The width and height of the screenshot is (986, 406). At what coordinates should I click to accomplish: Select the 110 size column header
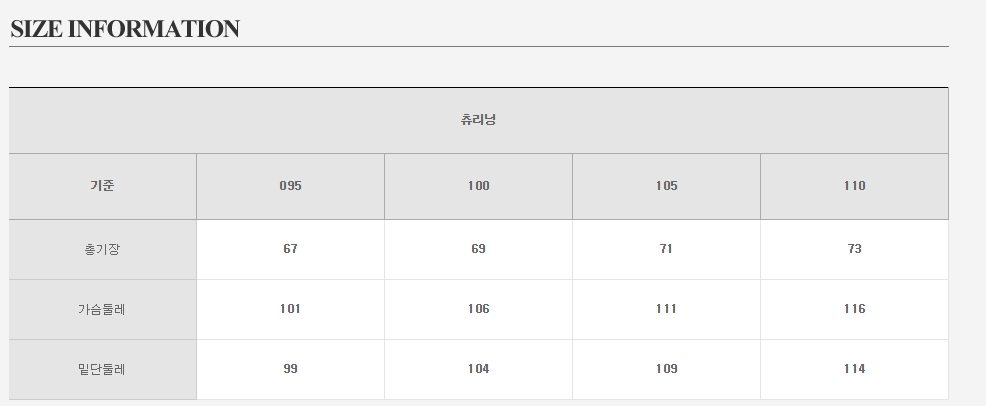tap(854, 186)
